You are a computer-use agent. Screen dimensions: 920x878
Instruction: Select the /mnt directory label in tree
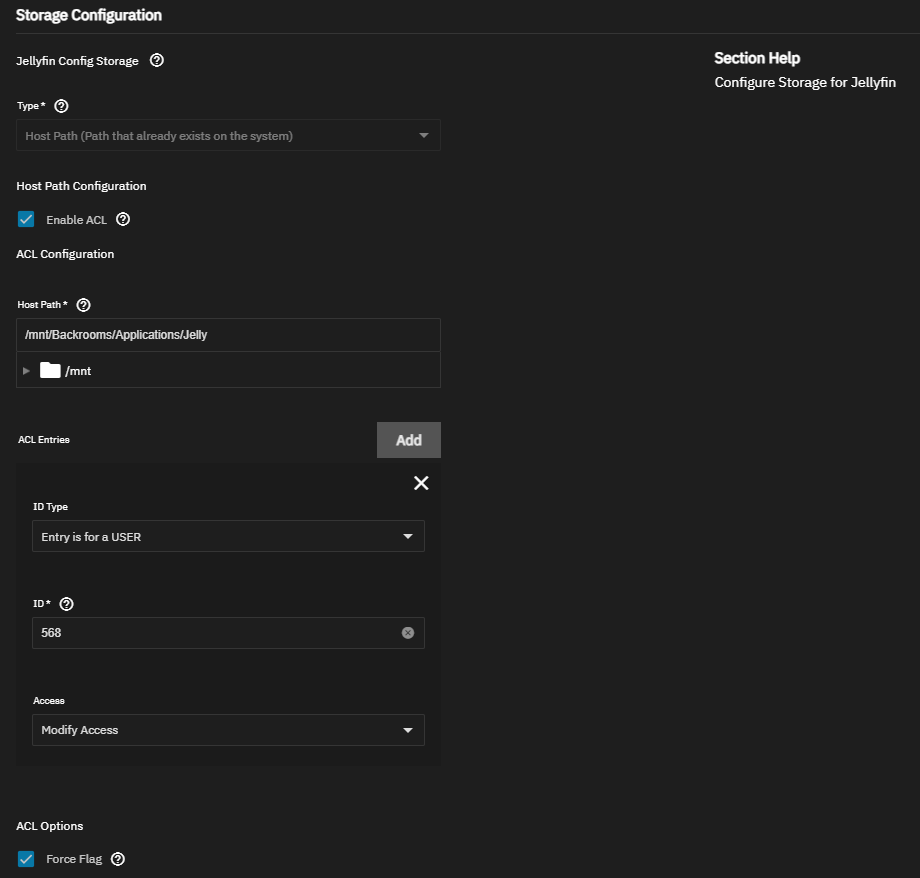coord(79,371)
